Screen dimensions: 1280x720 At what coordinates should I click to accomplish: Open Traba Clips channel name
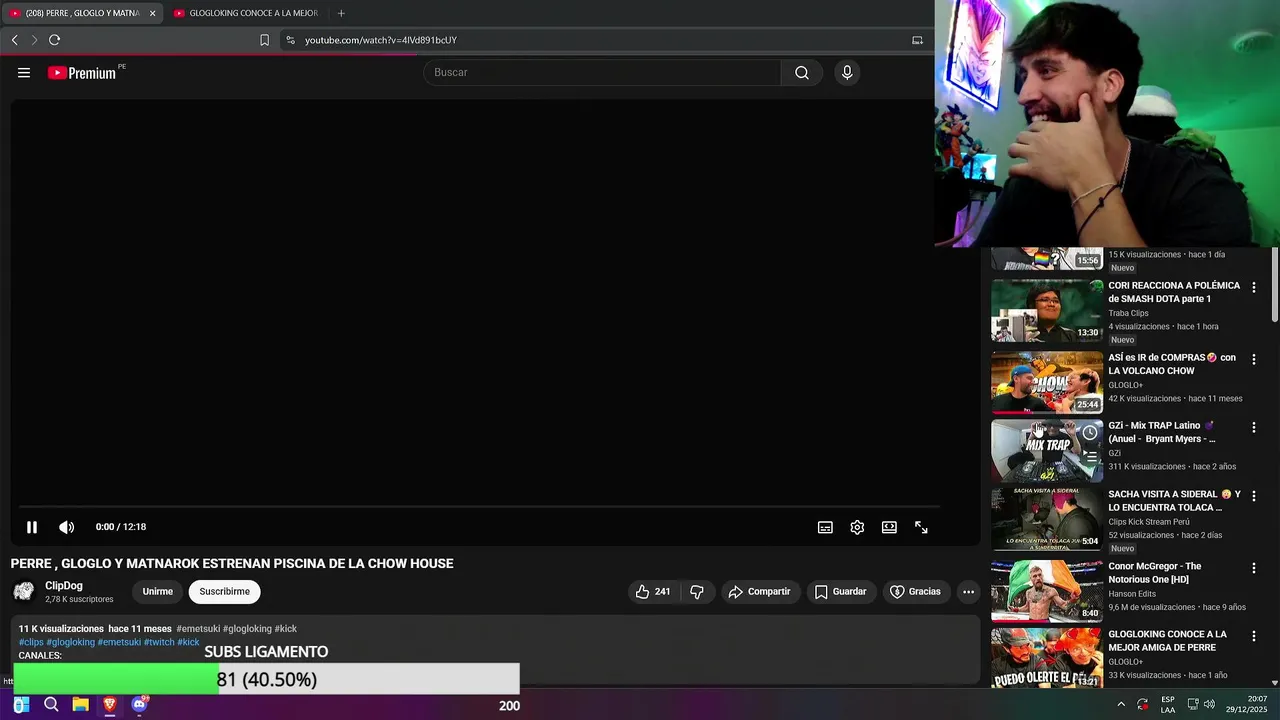pyautogui.click(x=1128, y=313)
